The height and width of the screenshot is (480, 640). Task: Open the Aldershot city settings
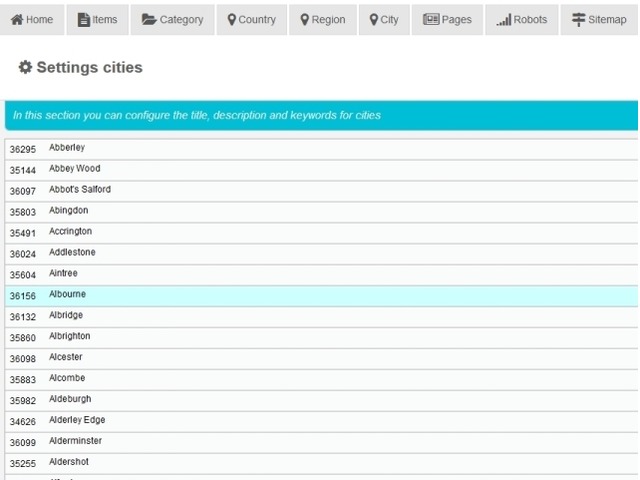[x=69, y=463]
